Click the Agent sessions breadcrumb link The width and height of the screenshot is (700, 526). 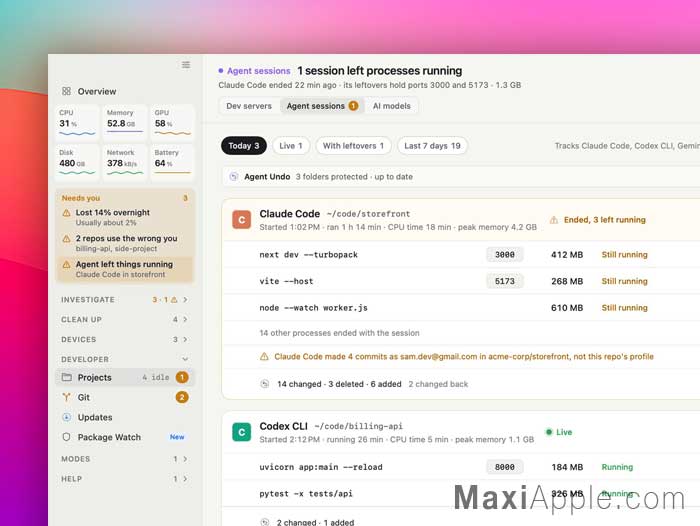click(258, 71)
